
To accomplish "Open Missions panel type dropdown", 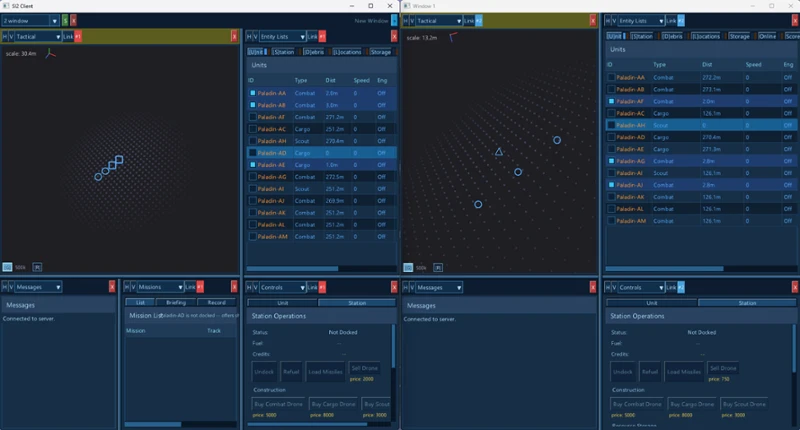I will tap(160, 287).
